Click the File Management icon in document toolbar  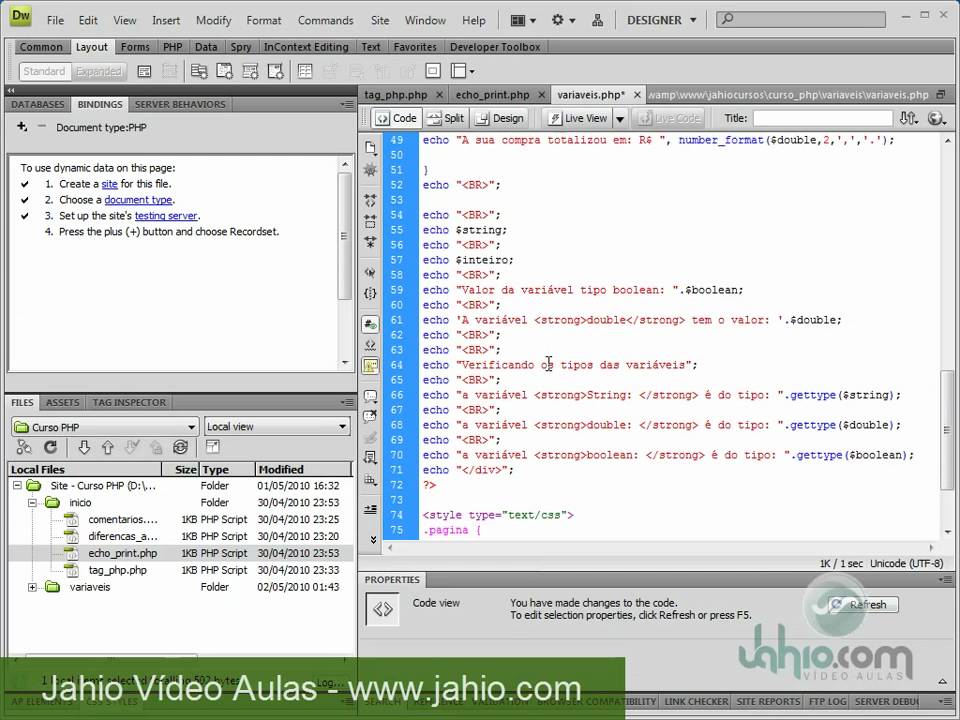pyautogui.click(x=909, y=118)
